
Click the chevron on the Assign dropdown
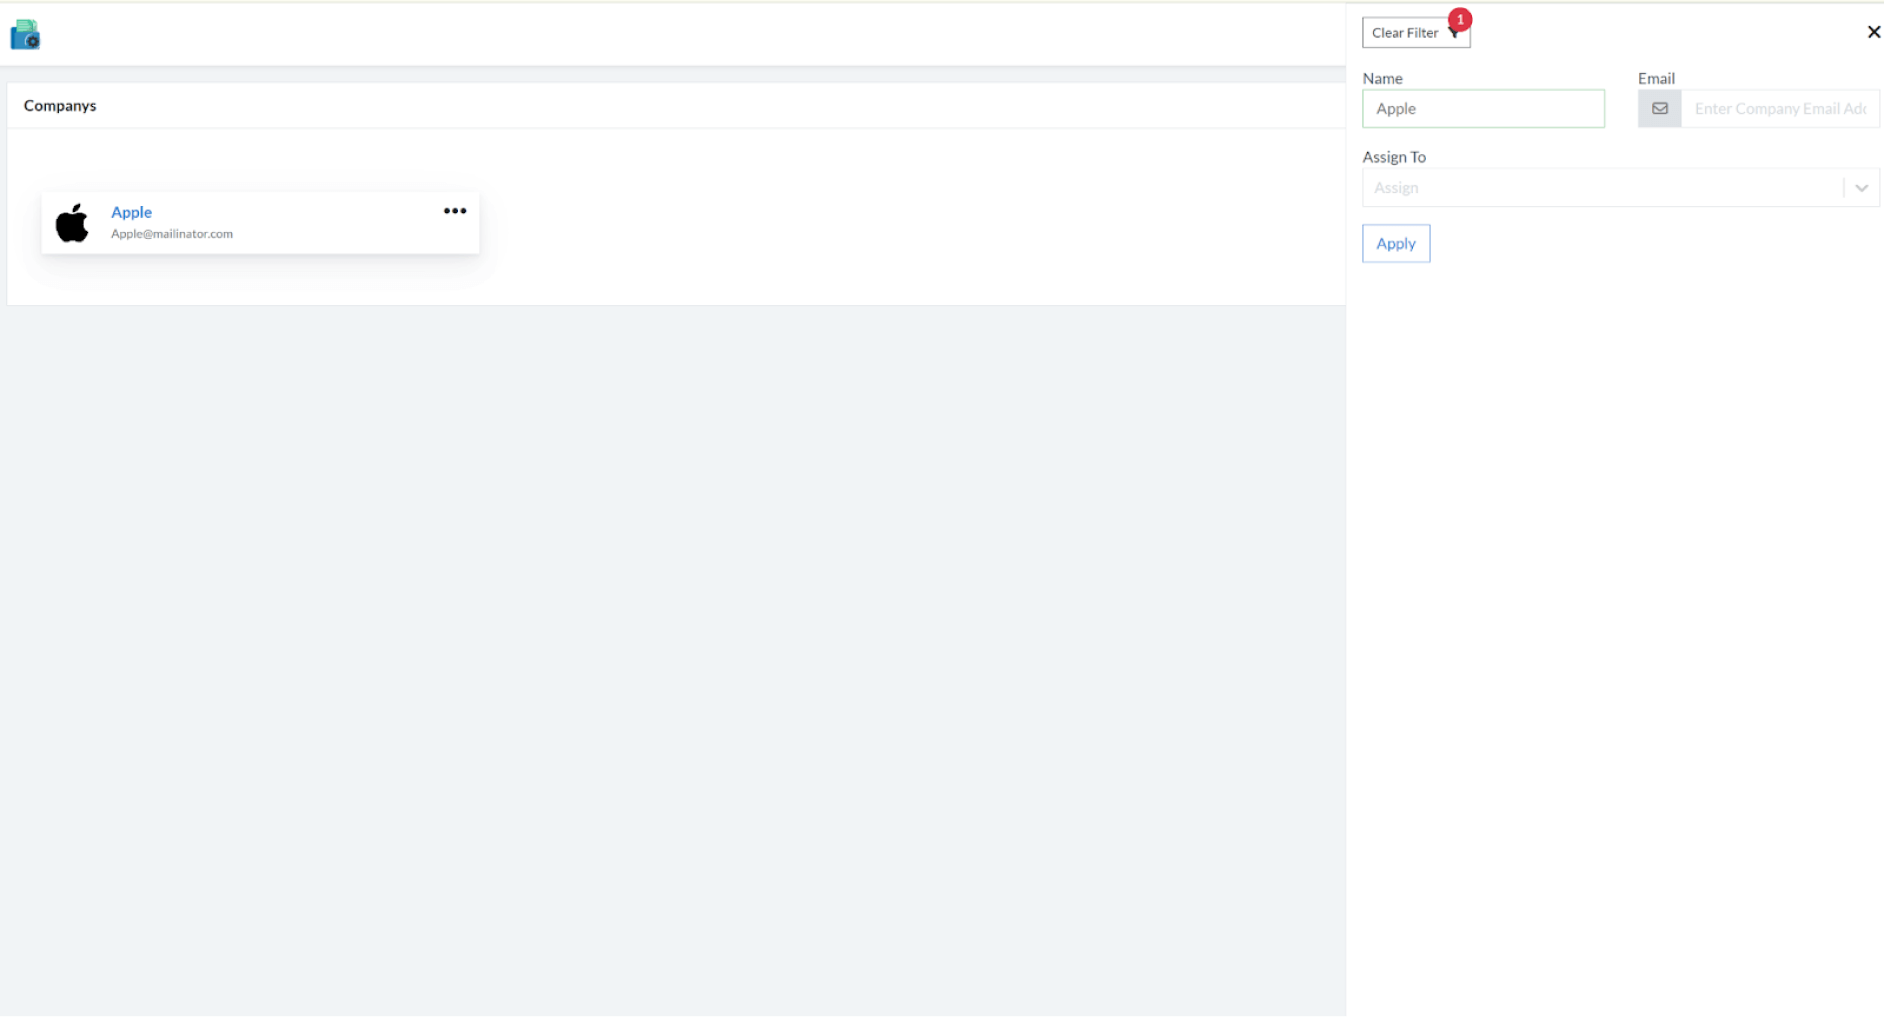tap(1861, 187)
